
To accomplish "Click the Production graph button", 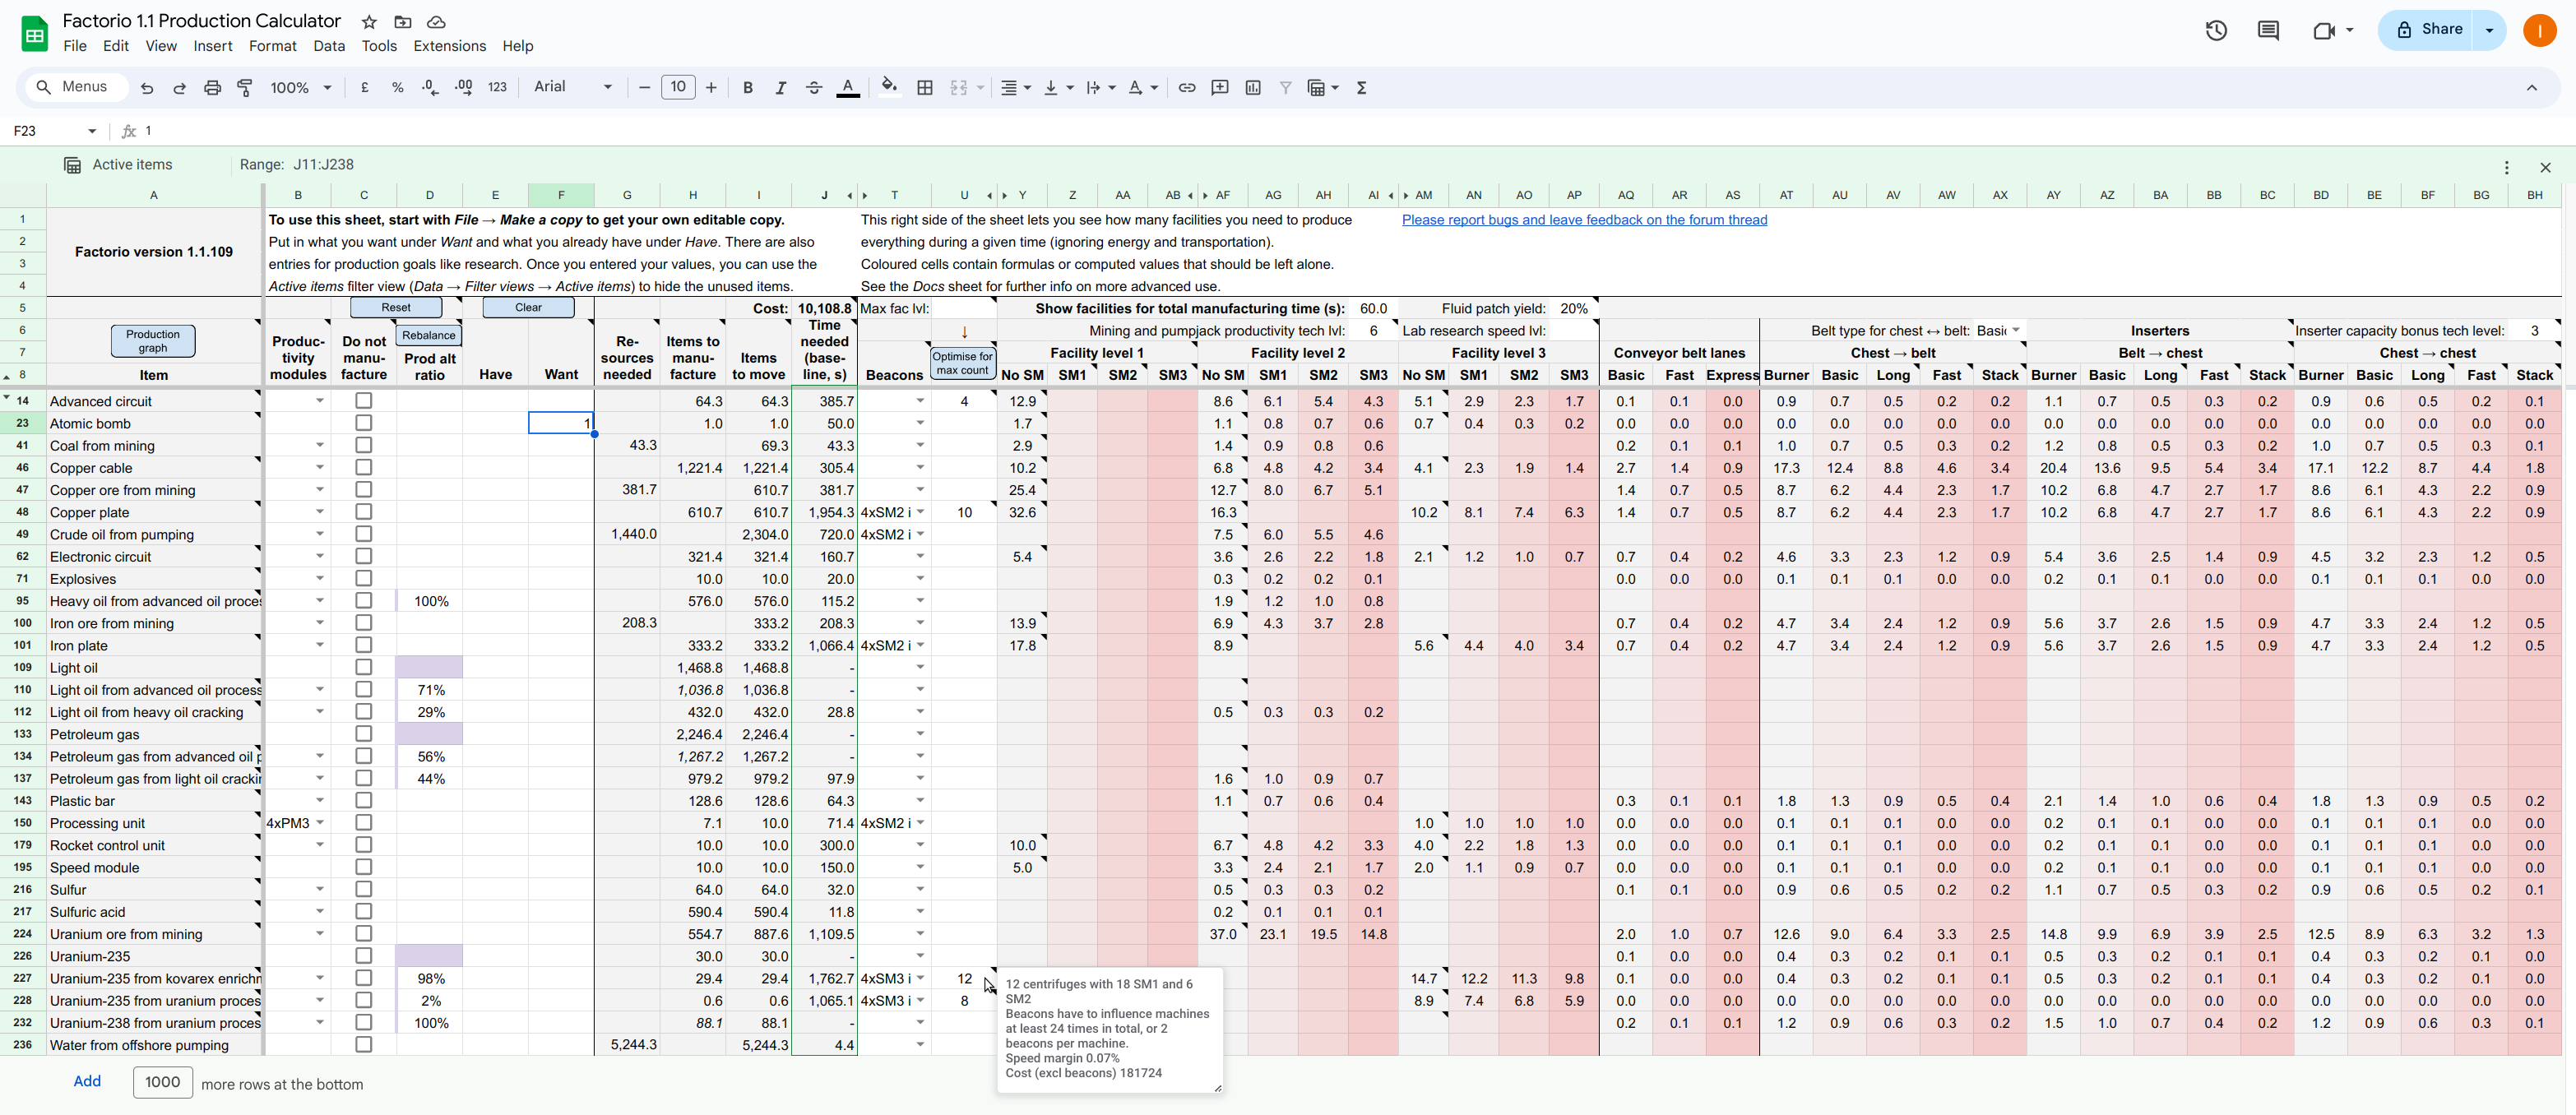I will coord(153,341).
